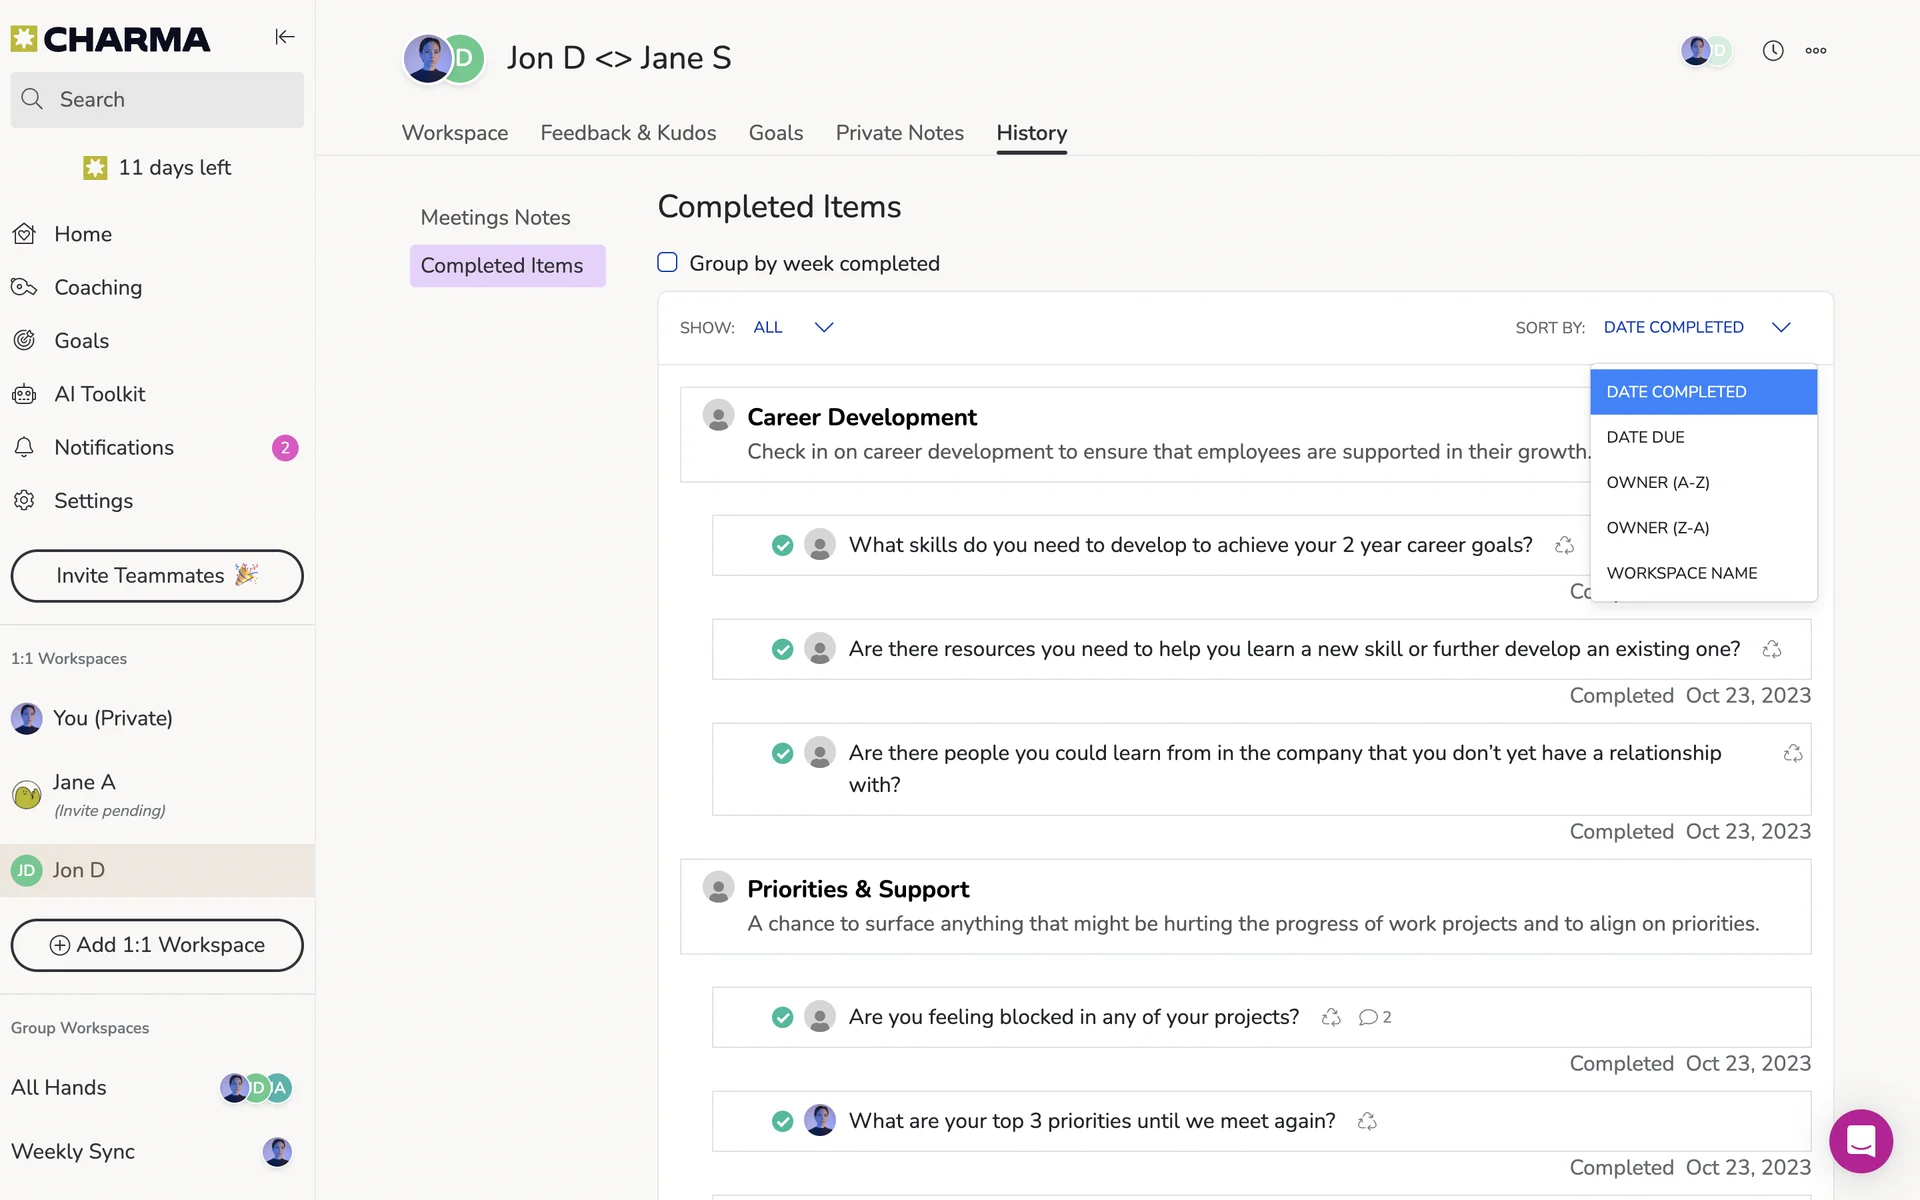Image resolution: width=1920 pixels, height=1200 pixels.
Task: Open the Private Notes tab
Action: (899, 133)
